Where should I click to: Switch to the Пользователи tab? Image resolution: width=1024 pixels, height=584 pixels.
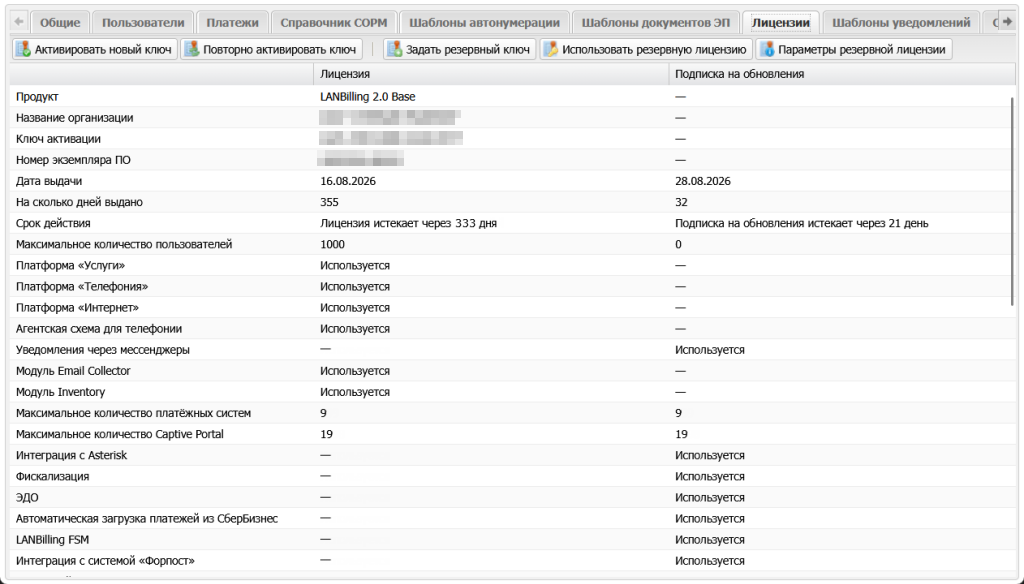pos(143,22)
